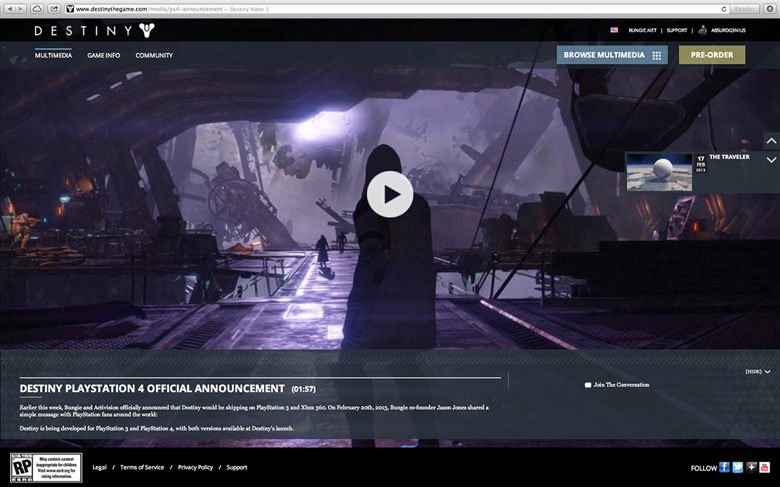Select The Traveler video thumbnail
Screen dimensions: 780x487
click(x=660, y=172)
